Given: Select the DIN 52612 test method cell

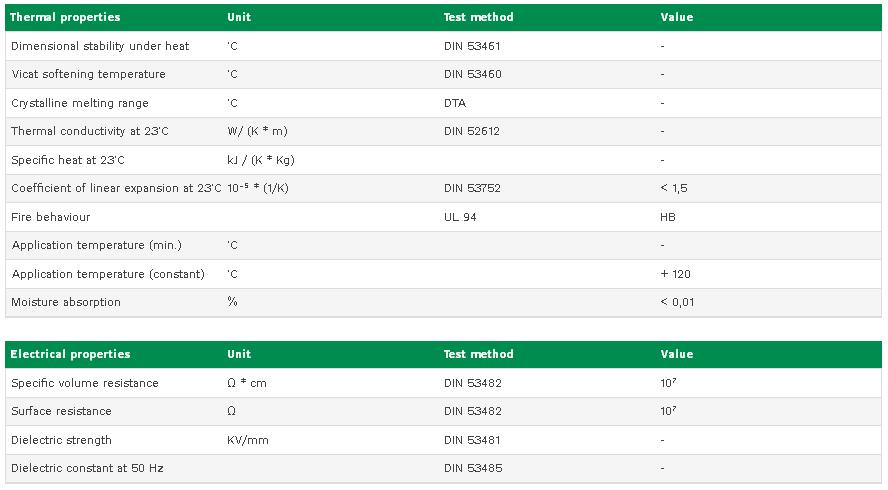Looking at the screenshot, I should click(x=472, y=131).
